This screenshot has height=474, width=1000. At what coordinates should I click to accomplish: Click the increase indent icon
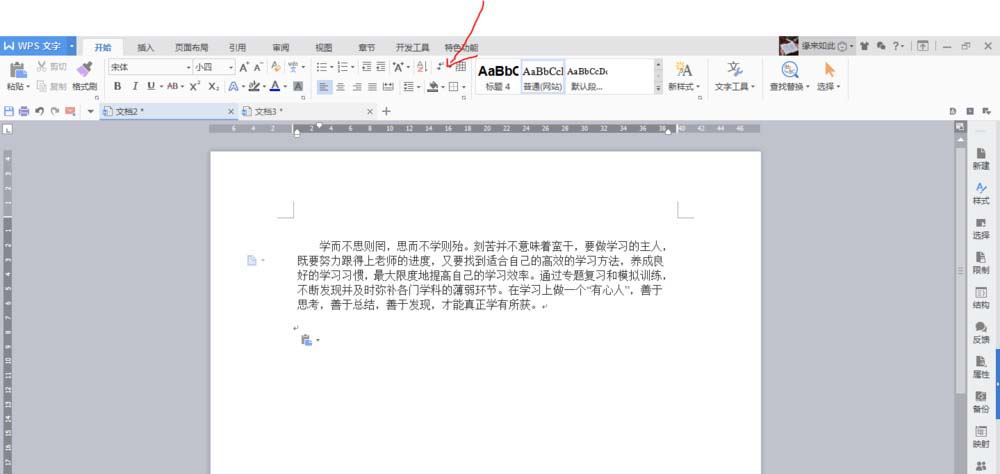[x=381, y=67]
